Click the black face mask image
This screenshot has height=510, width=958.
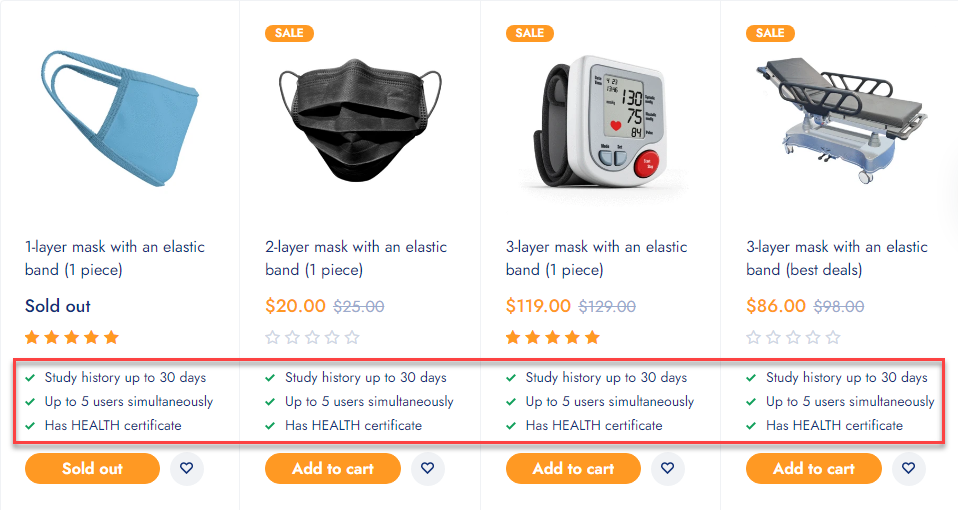point(360,120)
